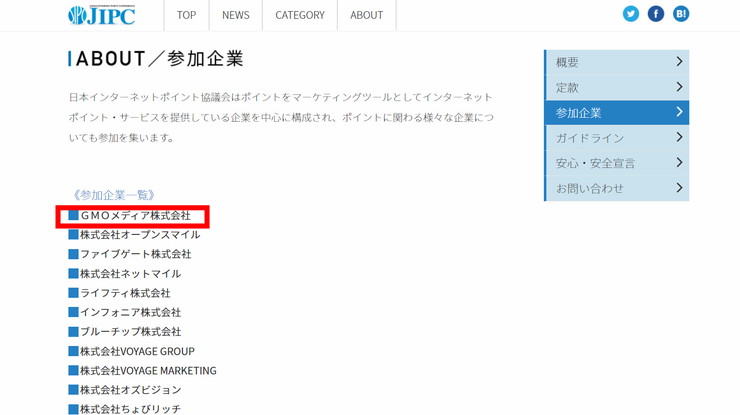Image resolution: width=740 pixels, height=415 pixels.
Task: Select お問い合わせ in the sidebar
Action: (x=617, y=188)
